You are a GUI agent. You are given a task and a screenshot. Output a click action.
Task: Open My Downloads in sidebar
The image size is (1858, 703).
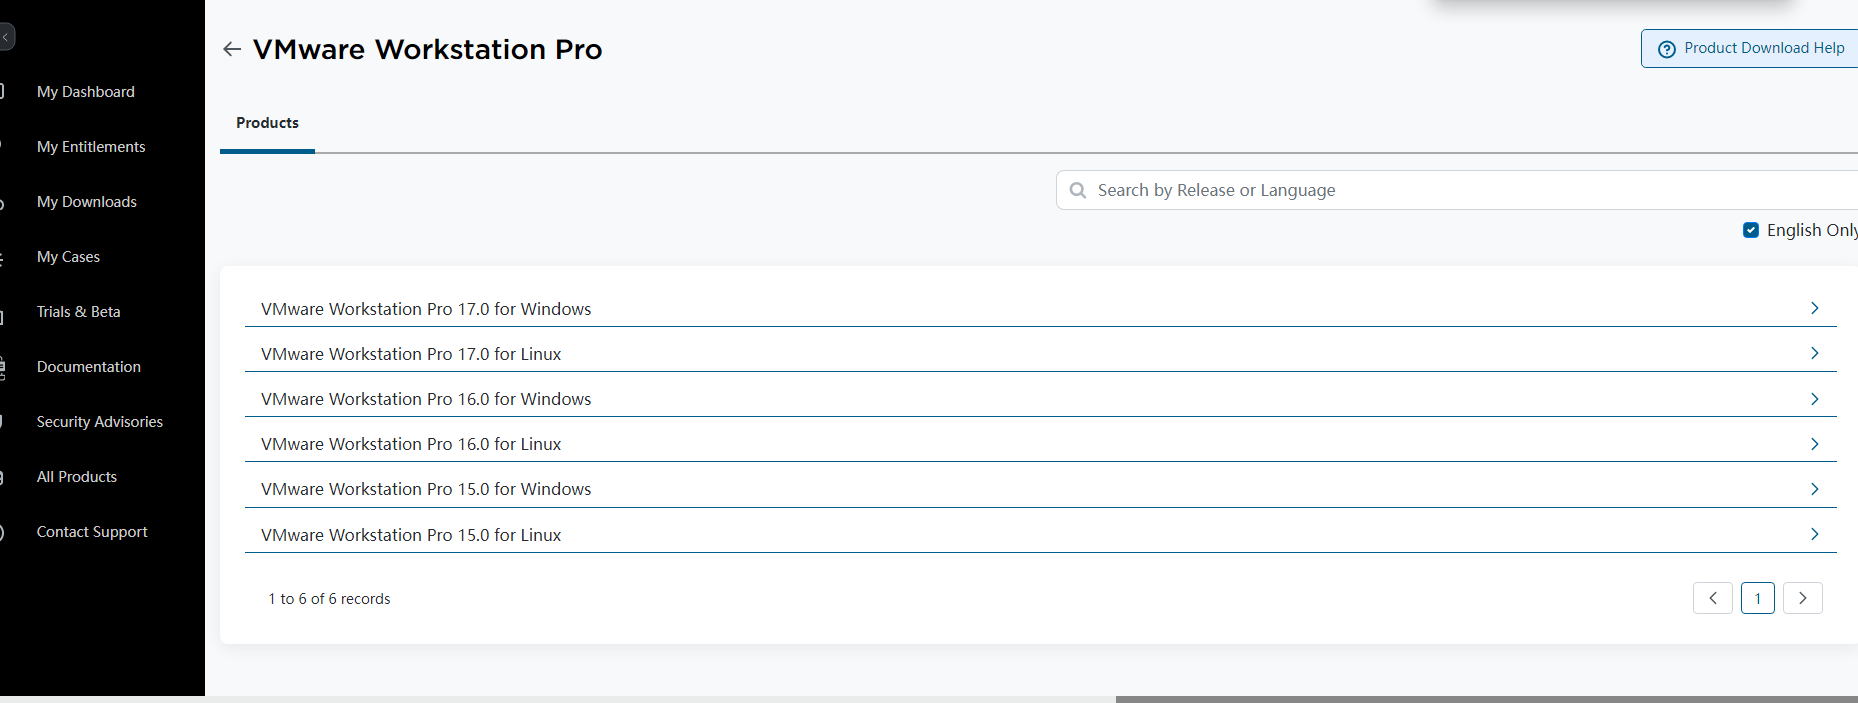coord(87,202)
